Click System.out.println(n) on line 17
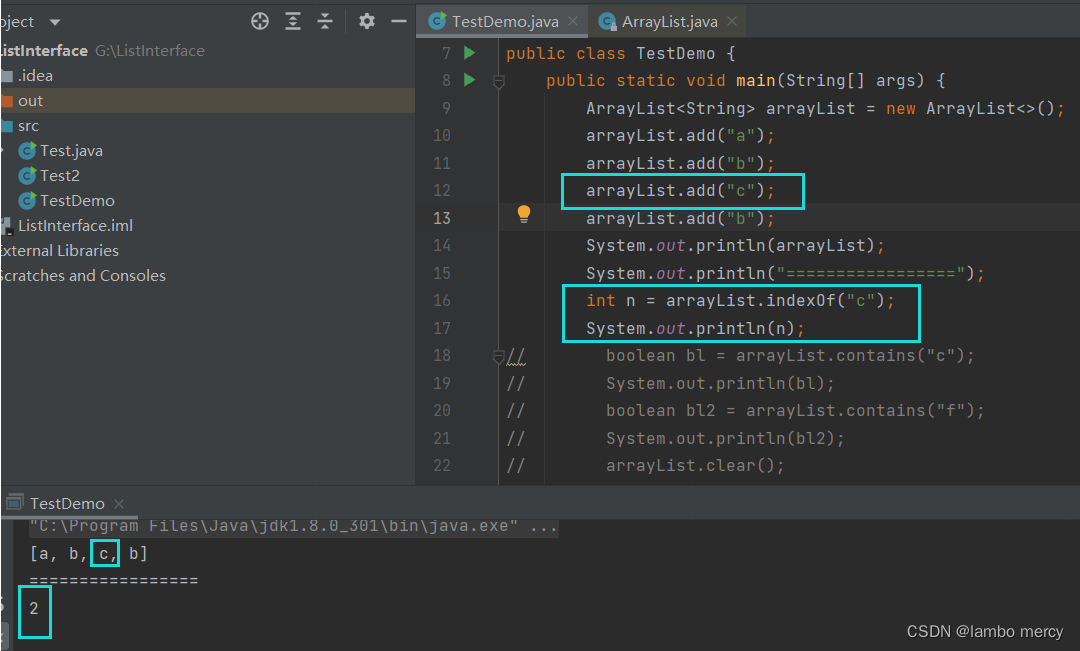 (x=696, y=329)
